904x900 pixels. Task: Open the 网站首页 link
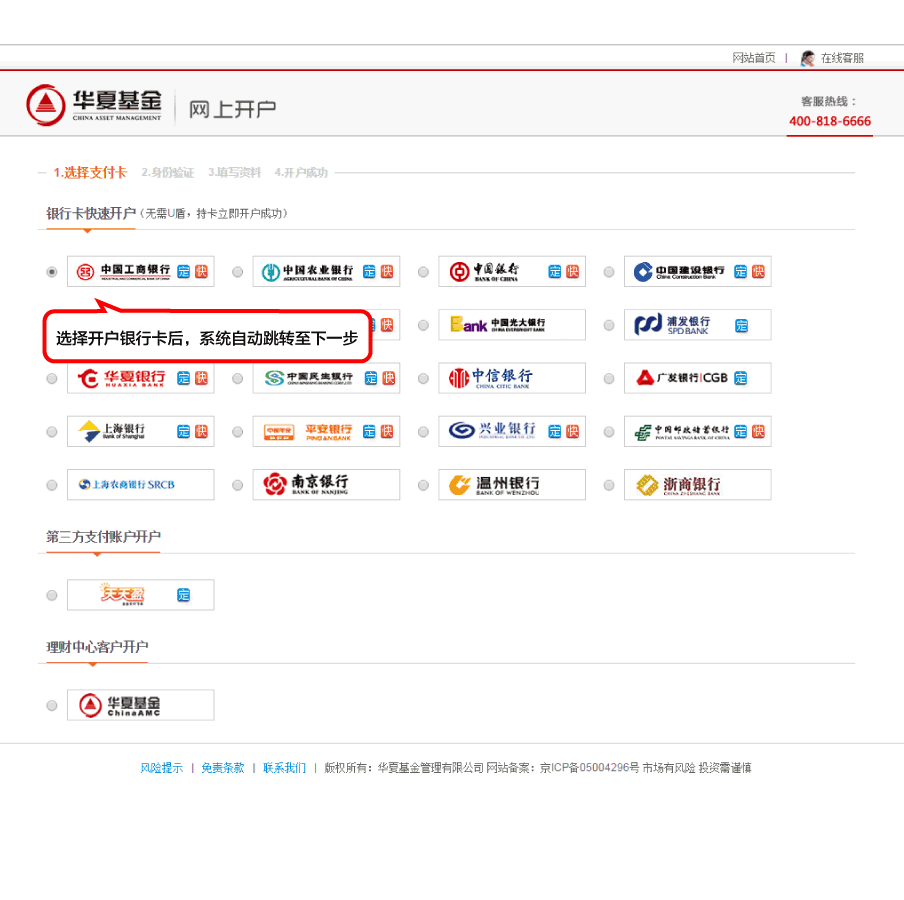pyautogui.click(x=754, y=58)
